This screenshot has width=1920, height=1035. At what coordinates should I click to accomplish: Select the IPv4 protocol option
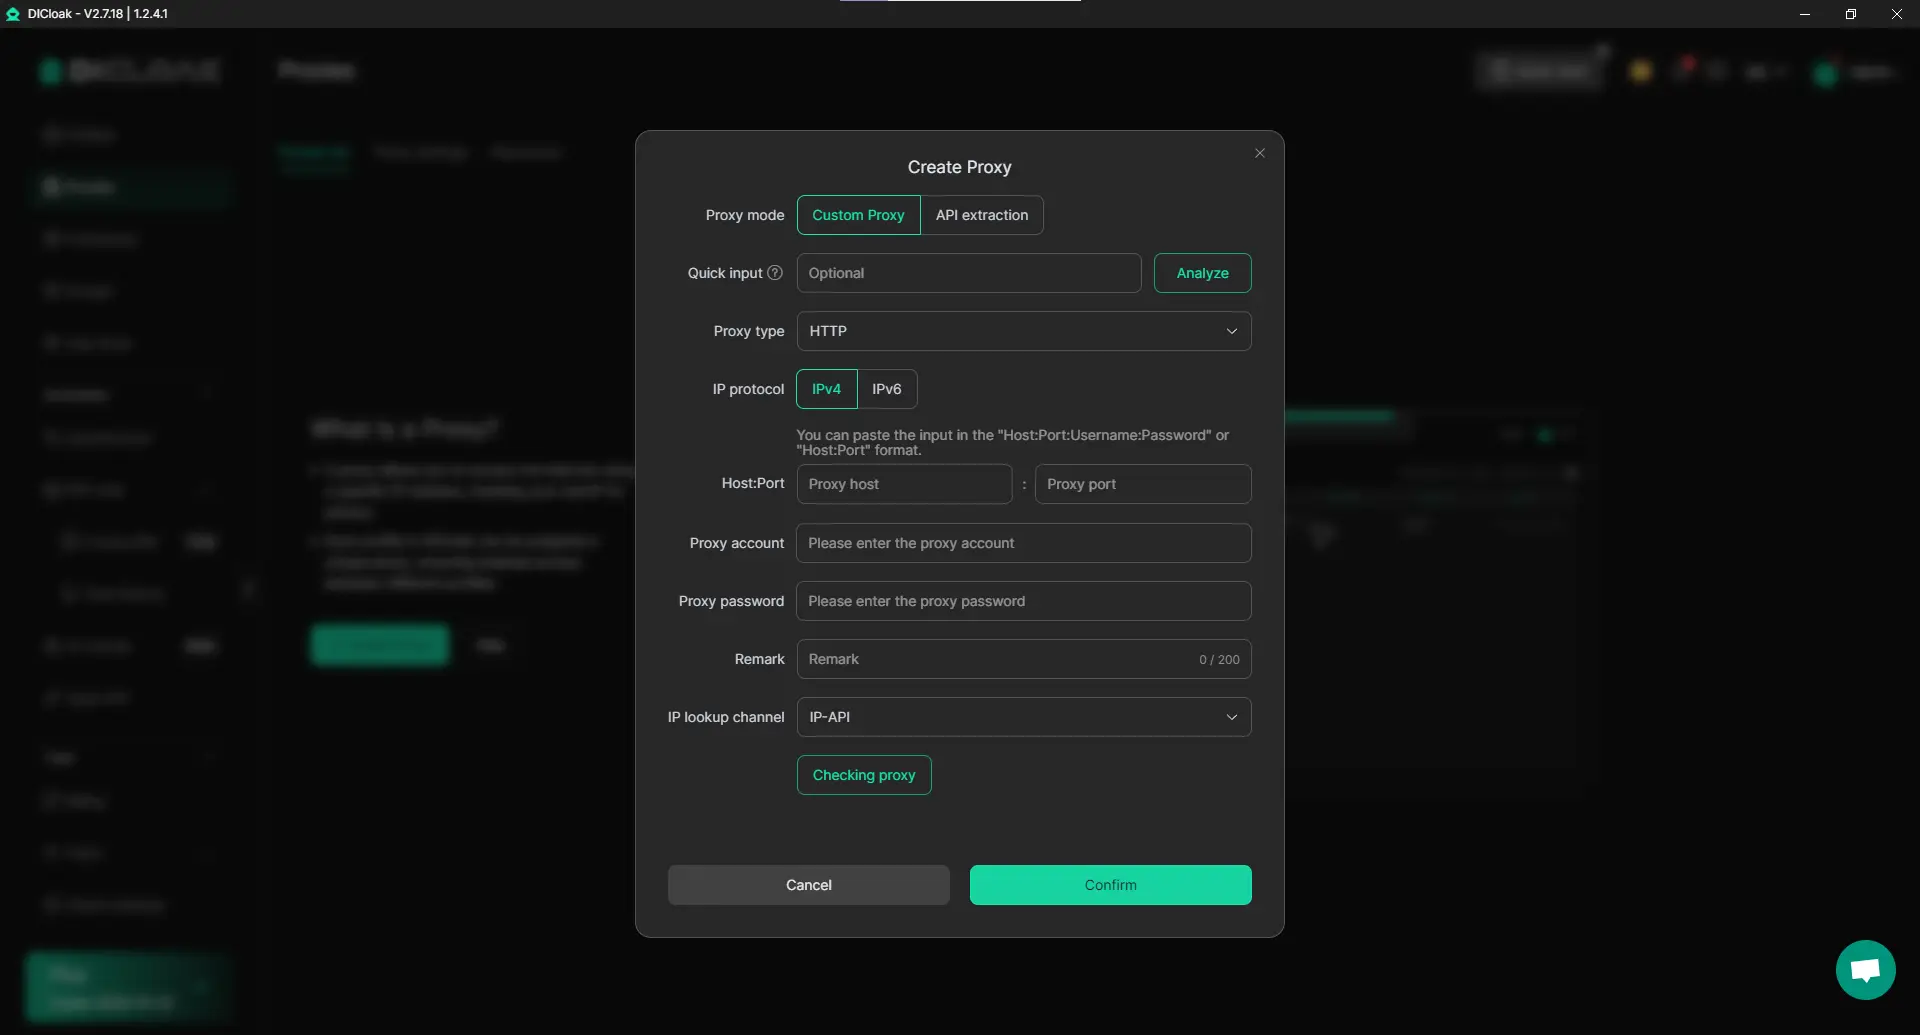point(826,389)
